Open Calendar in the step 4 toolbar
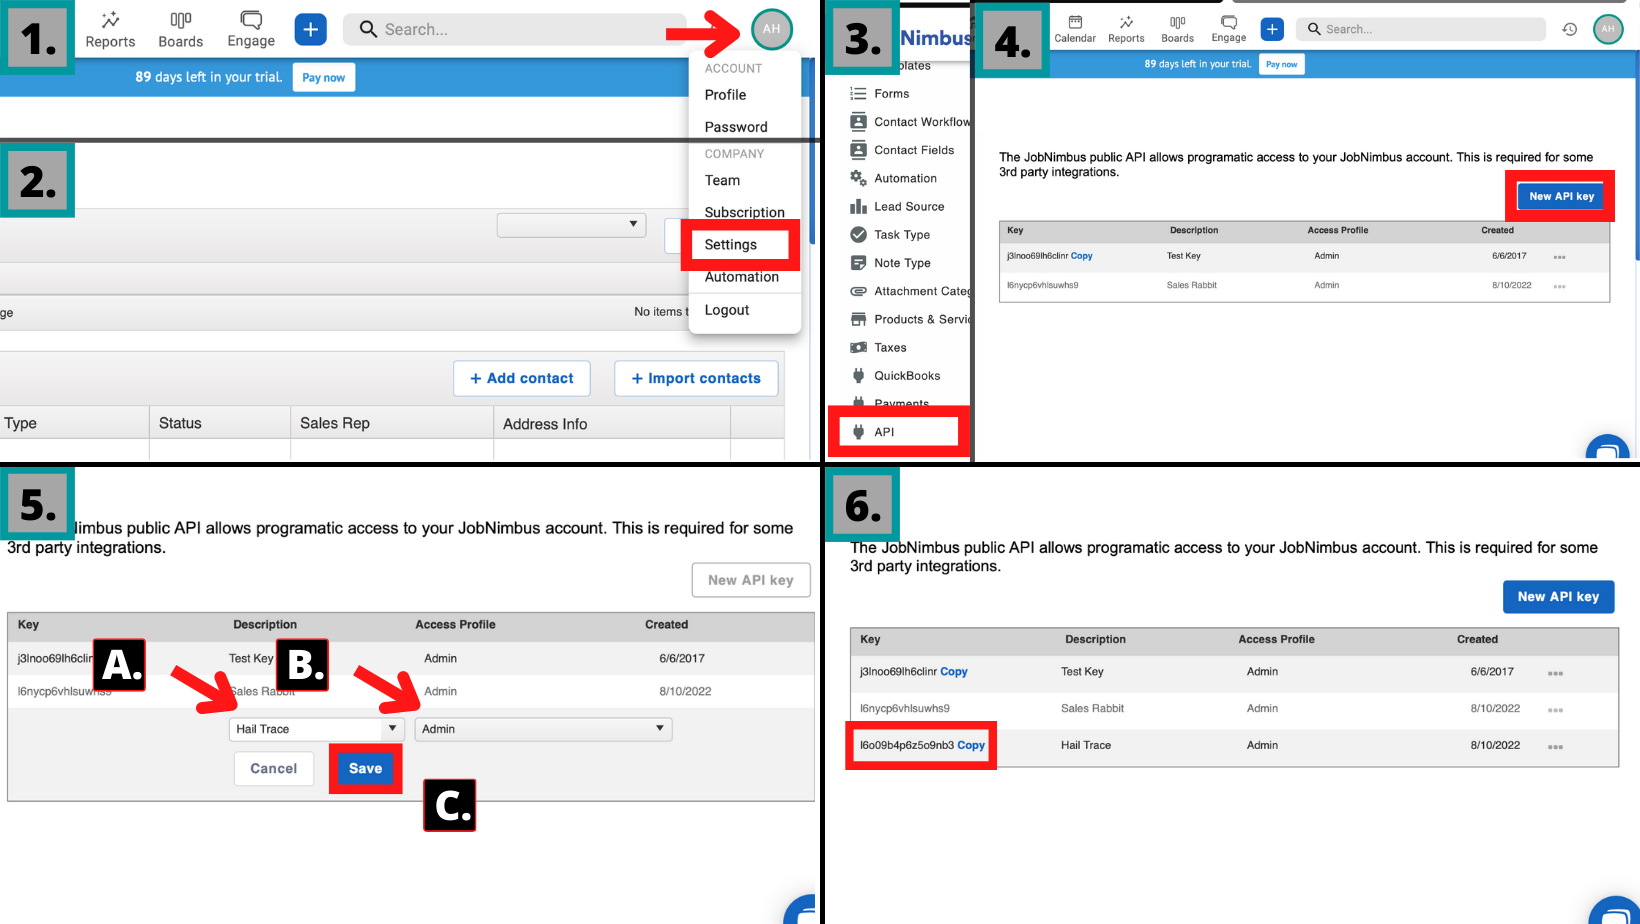Screen dimensions: 1640x924 pyautogui.click(x=1075, y=29)
